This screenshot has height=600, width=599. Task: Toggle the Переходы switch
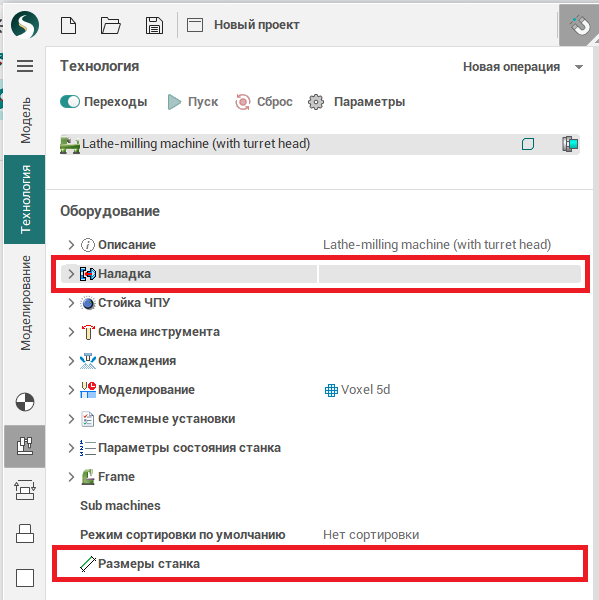(70, 102)
